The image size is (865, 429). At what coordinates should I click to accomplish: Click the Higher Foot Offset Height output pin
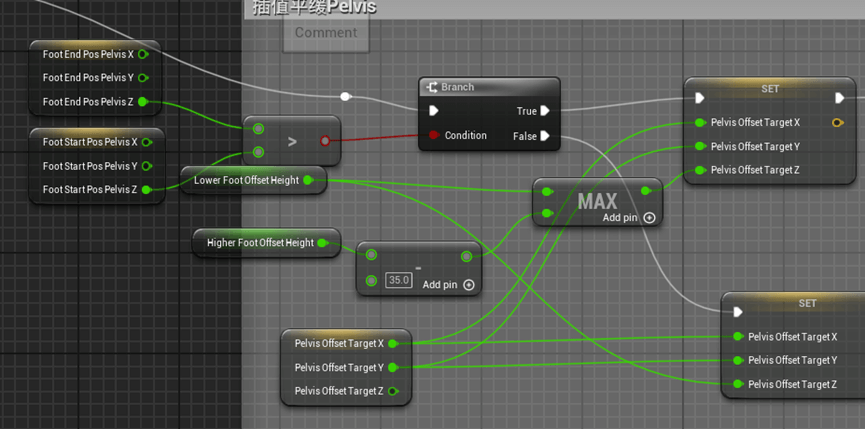coord(322,243)
